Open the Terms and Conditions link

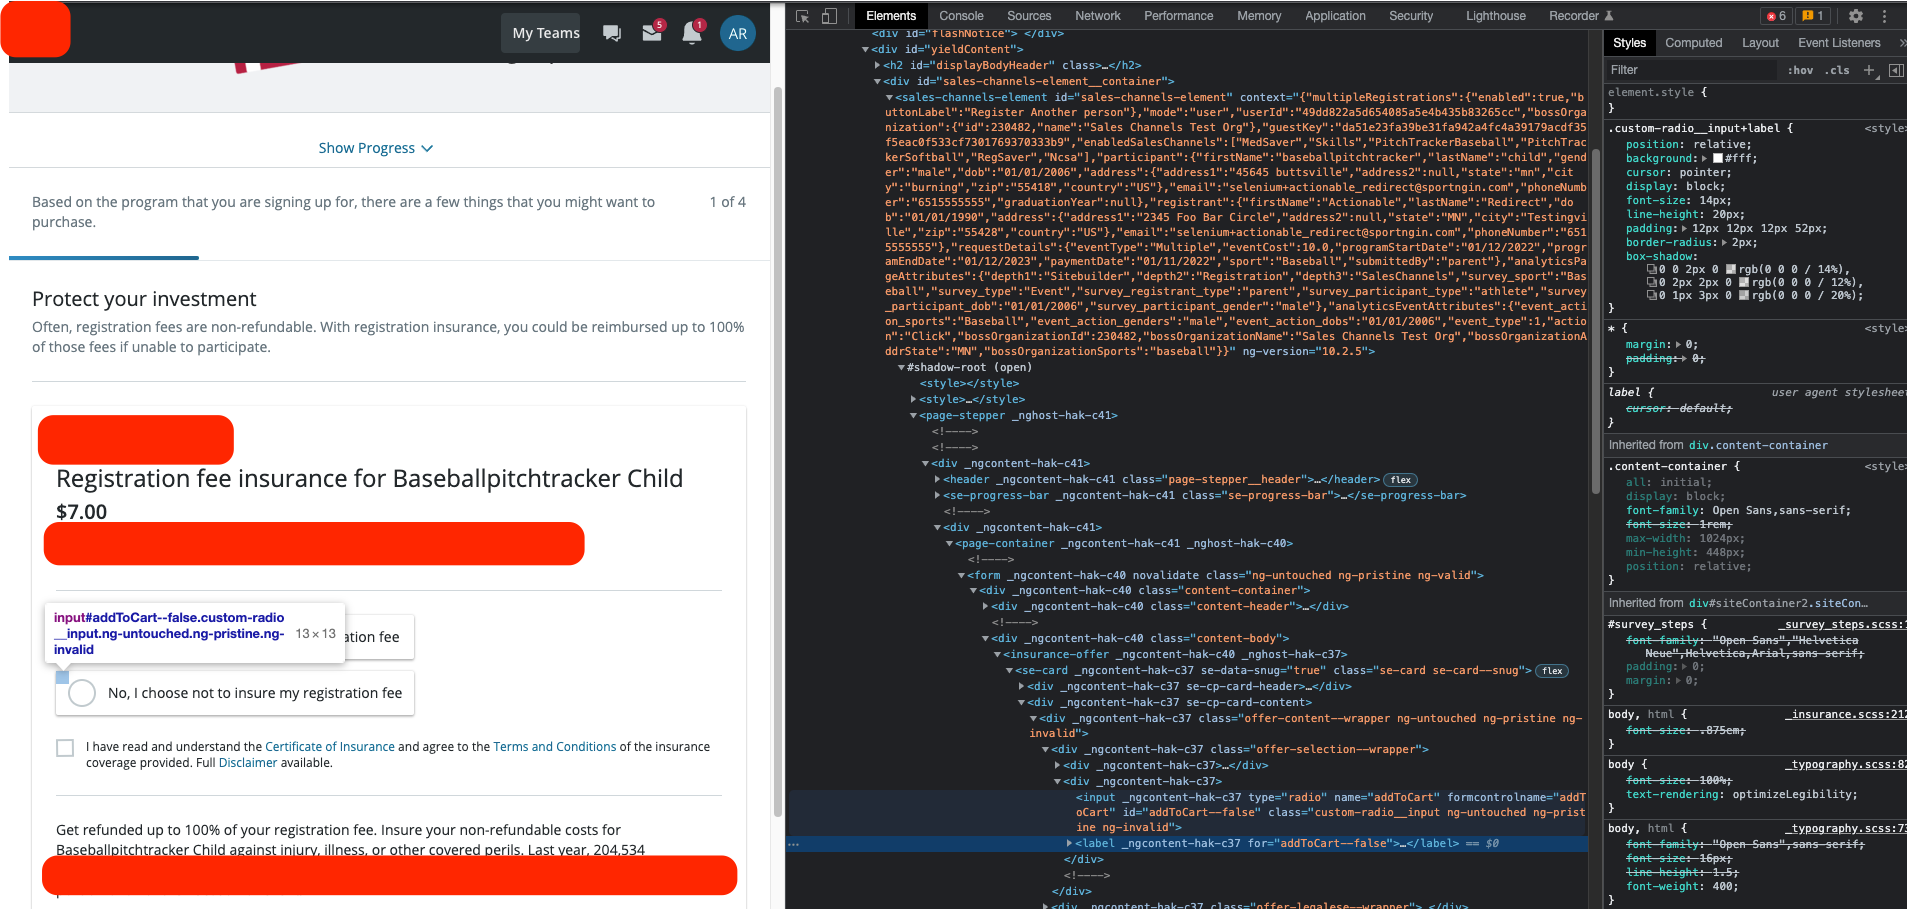(x=555, y=747)
